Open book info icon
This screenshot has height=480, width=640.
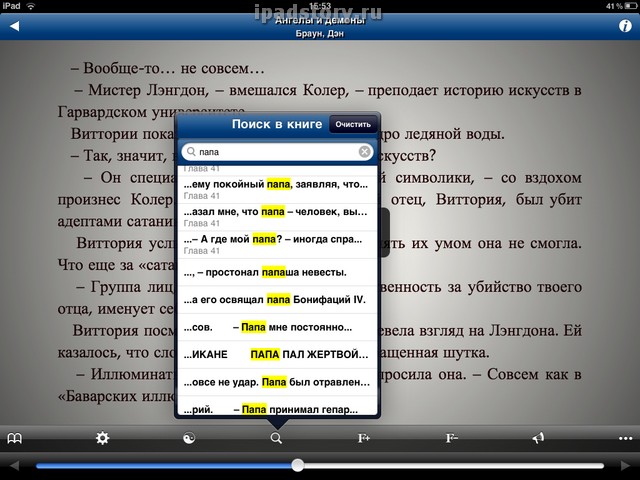[625, 26]
